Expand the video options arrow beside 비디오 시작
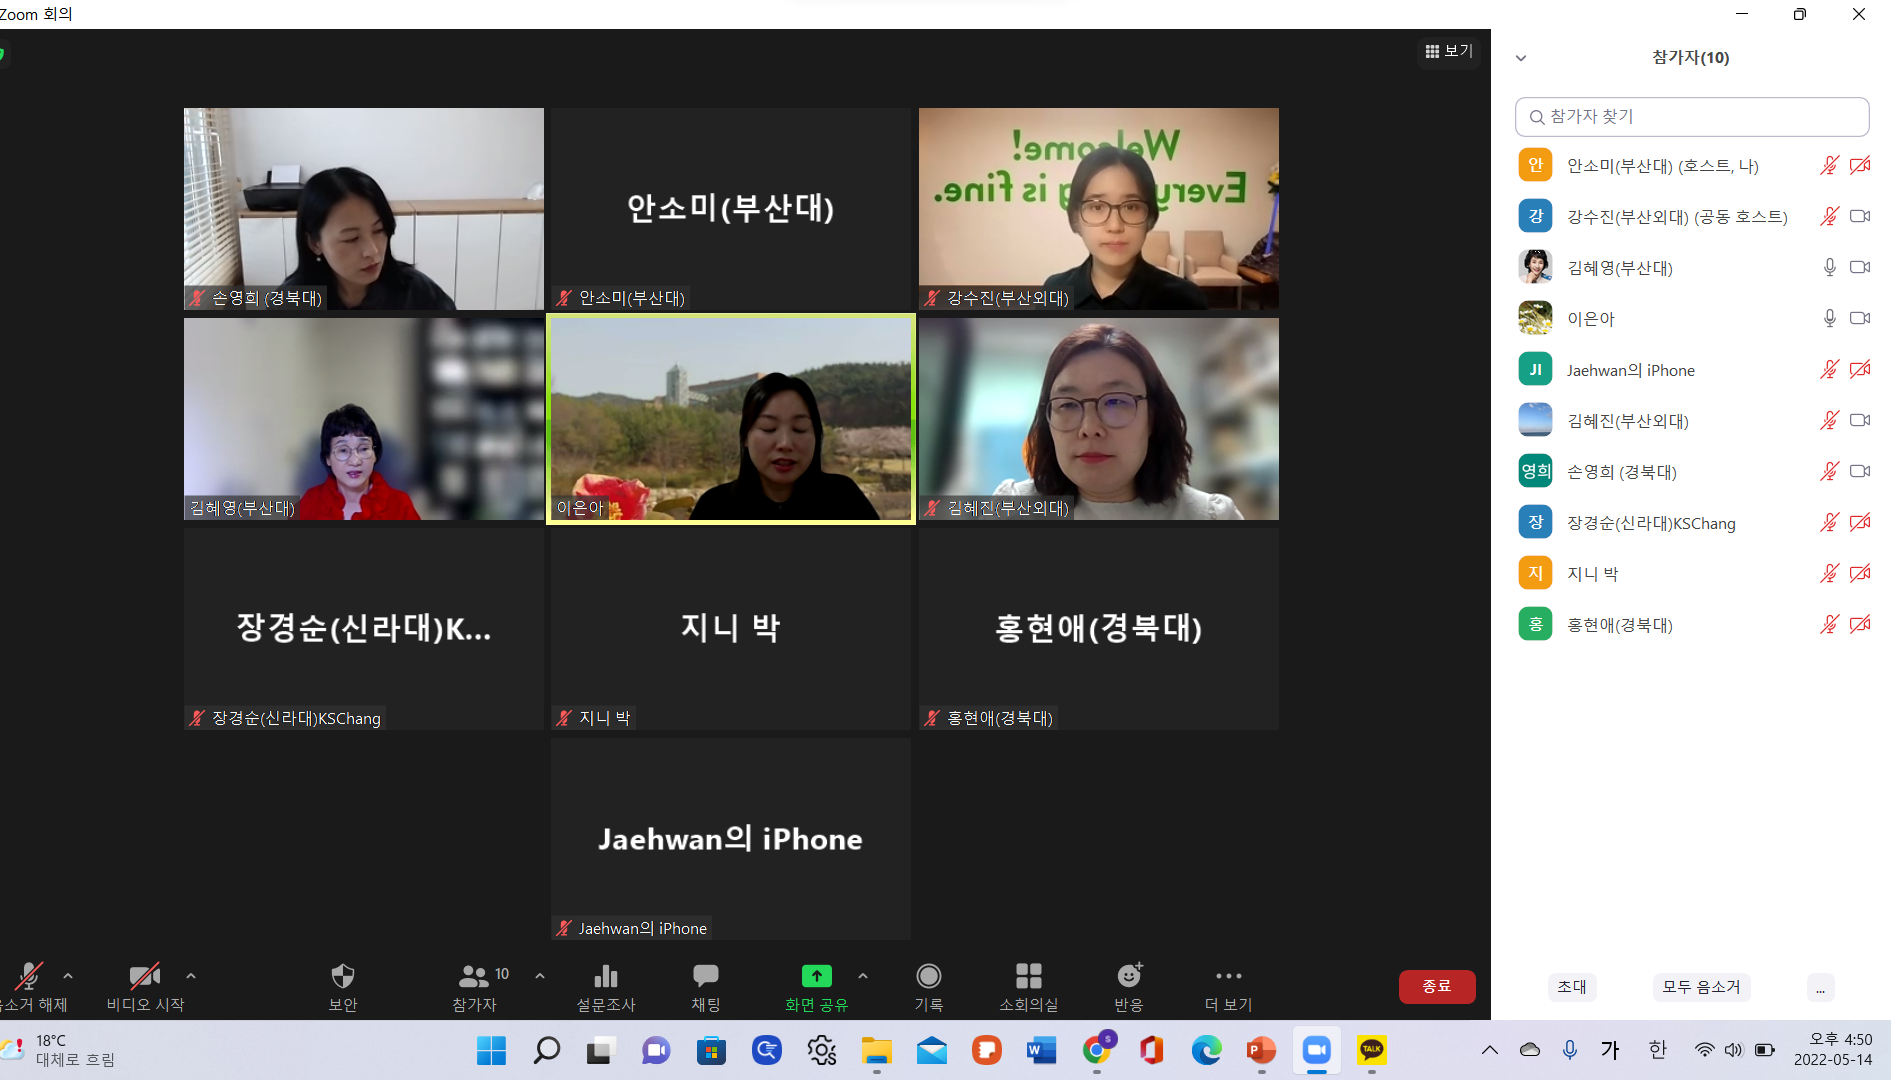The image size is (1891, 1080). (x=191, y=976)
